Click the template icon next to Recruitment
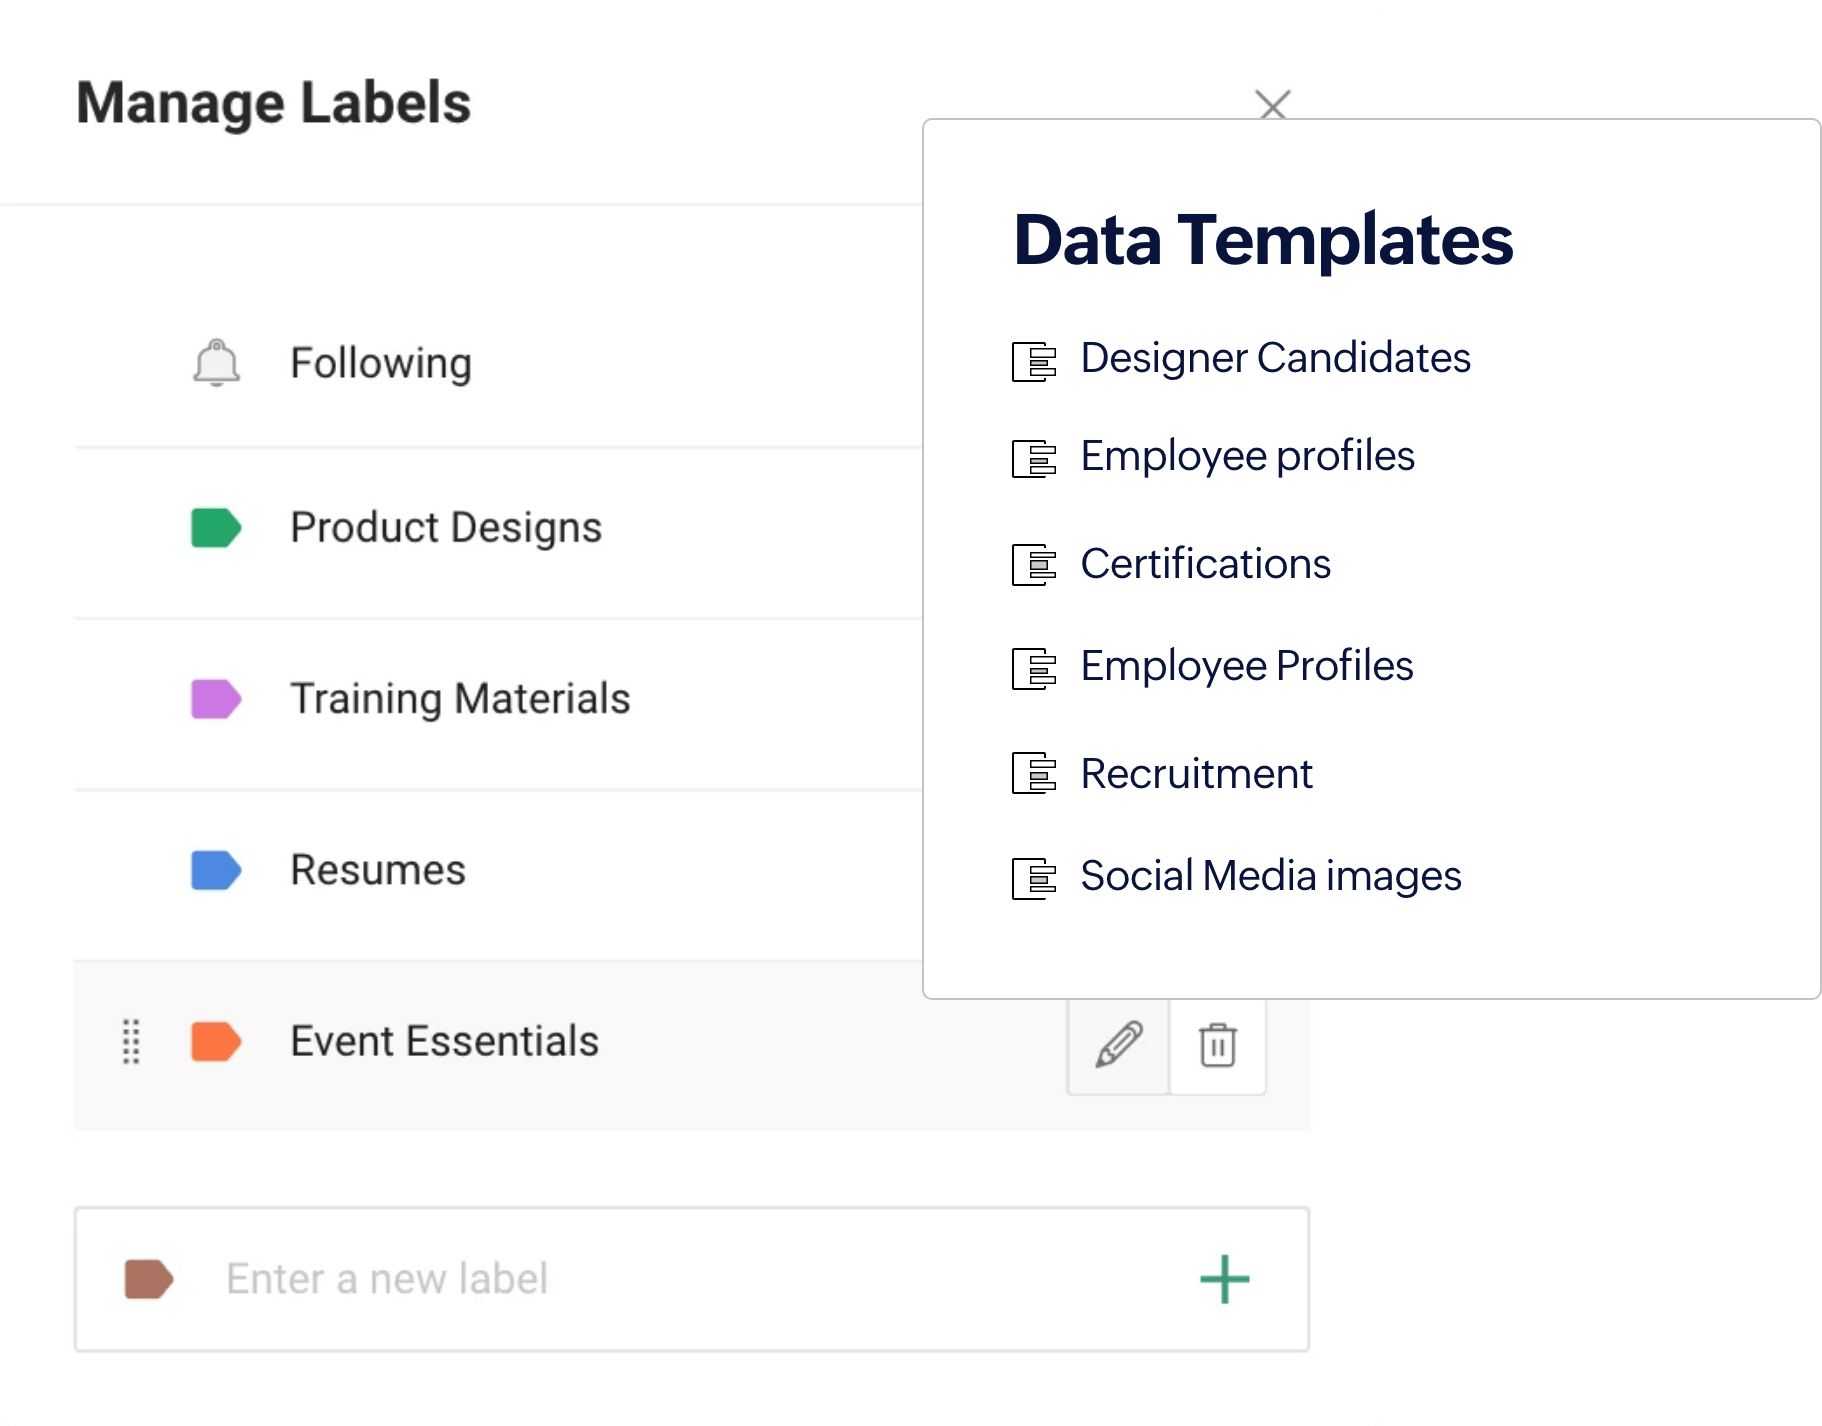 (1034, 773)
